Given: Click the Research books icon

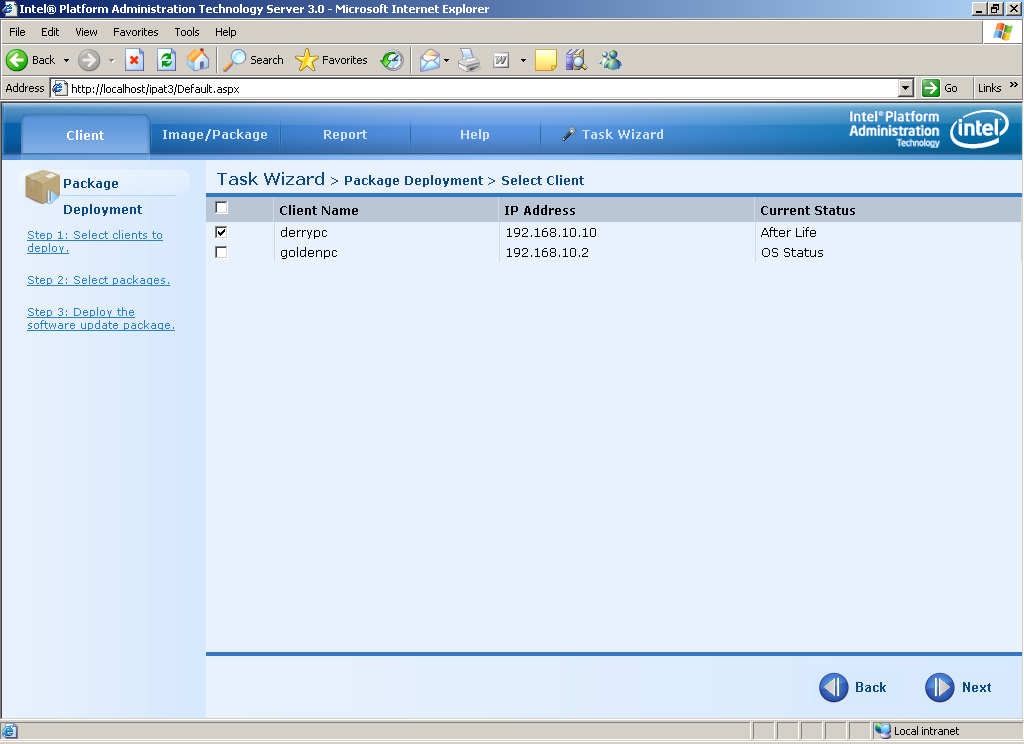Looking at the screenshot, I should (576, 60).
